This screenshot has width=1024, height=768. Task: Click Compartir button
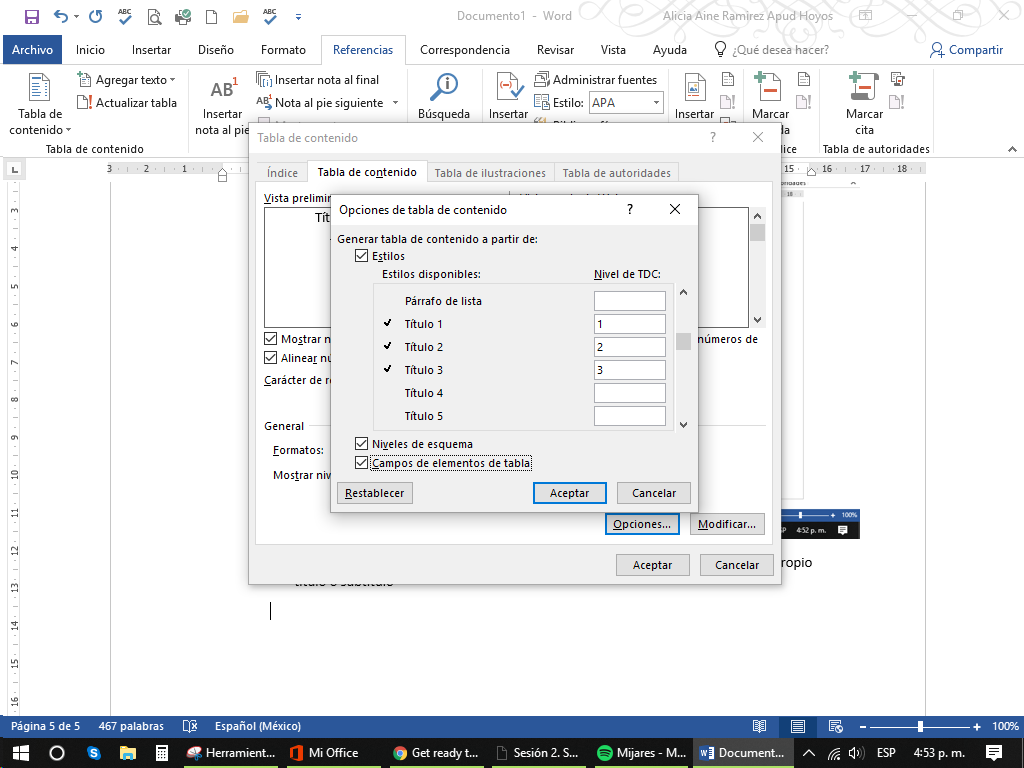pyautogui.click(x=967, y=50)
